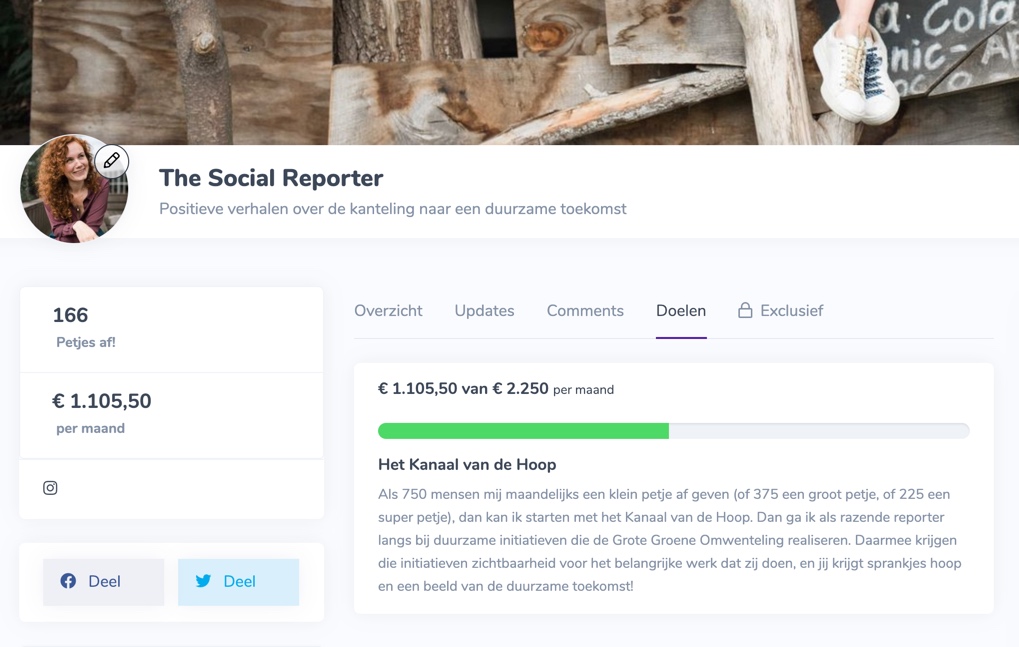The width and height of the screenshot is (1019, 647).
Task: Share via the Twitter Deel button
Action: coord(239,582)
